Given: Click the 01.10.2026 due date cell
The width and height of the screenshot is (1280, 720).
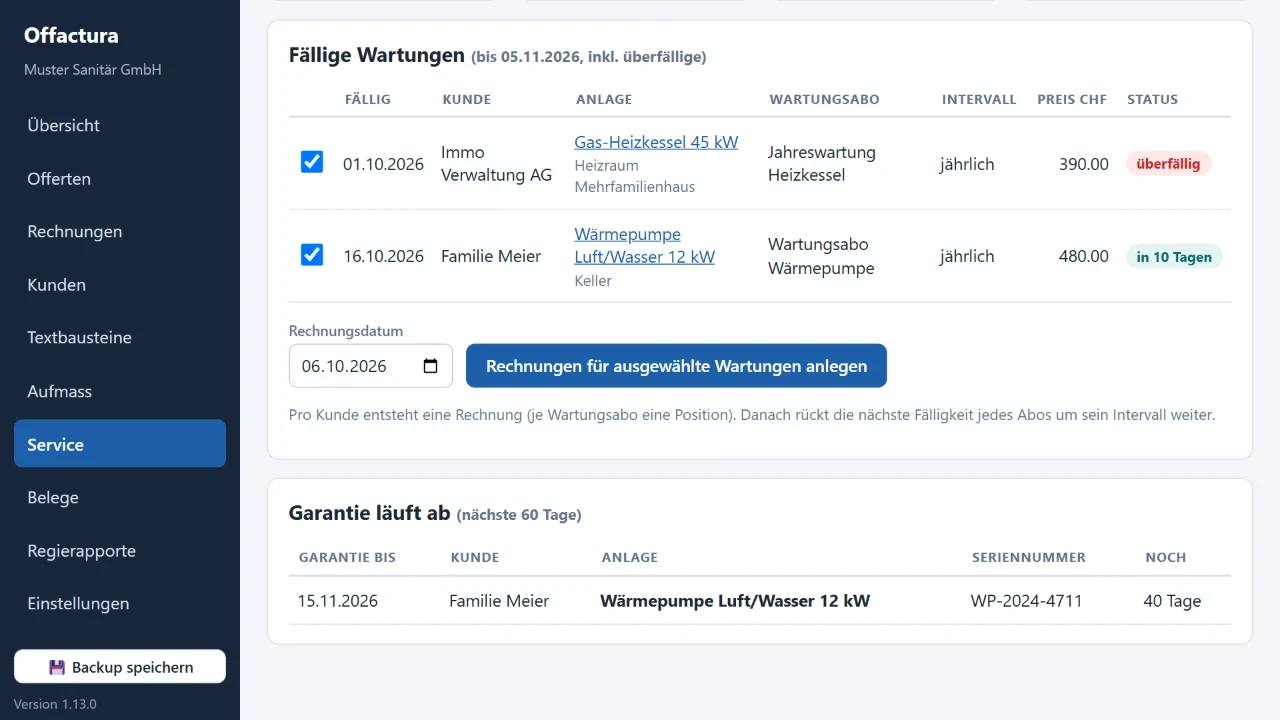Looking at the screenshot, I should (384, 164).
